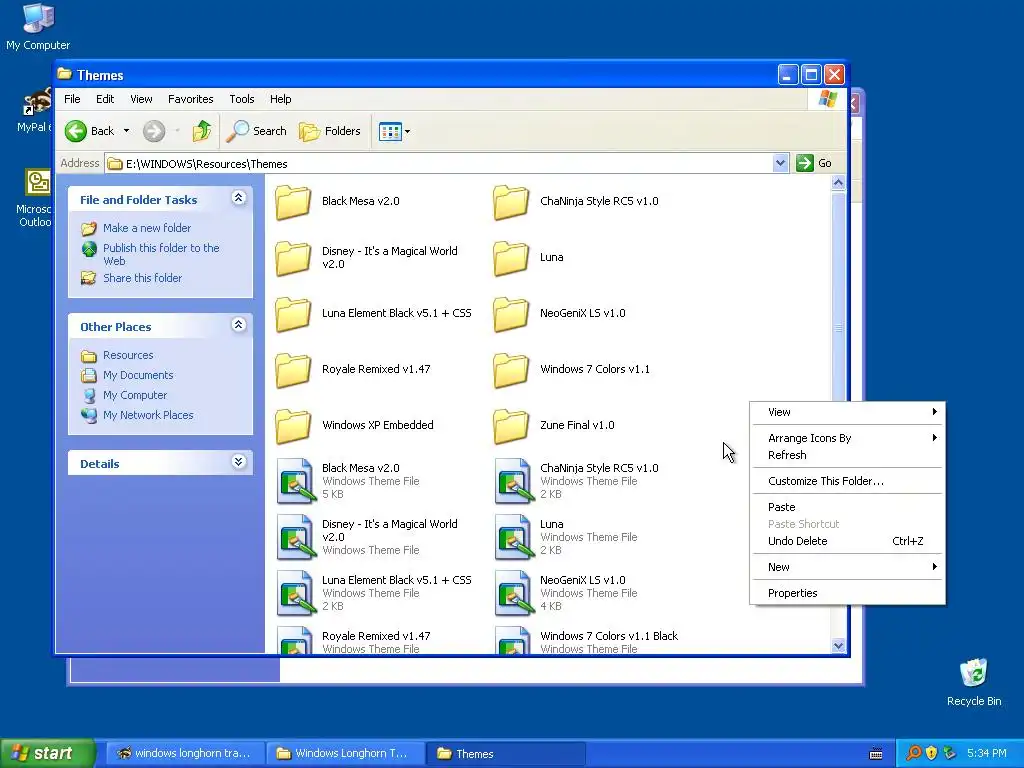Open the Disney - It's a Magical World folder
This screenshot has width=1024, height=768.
293,258
